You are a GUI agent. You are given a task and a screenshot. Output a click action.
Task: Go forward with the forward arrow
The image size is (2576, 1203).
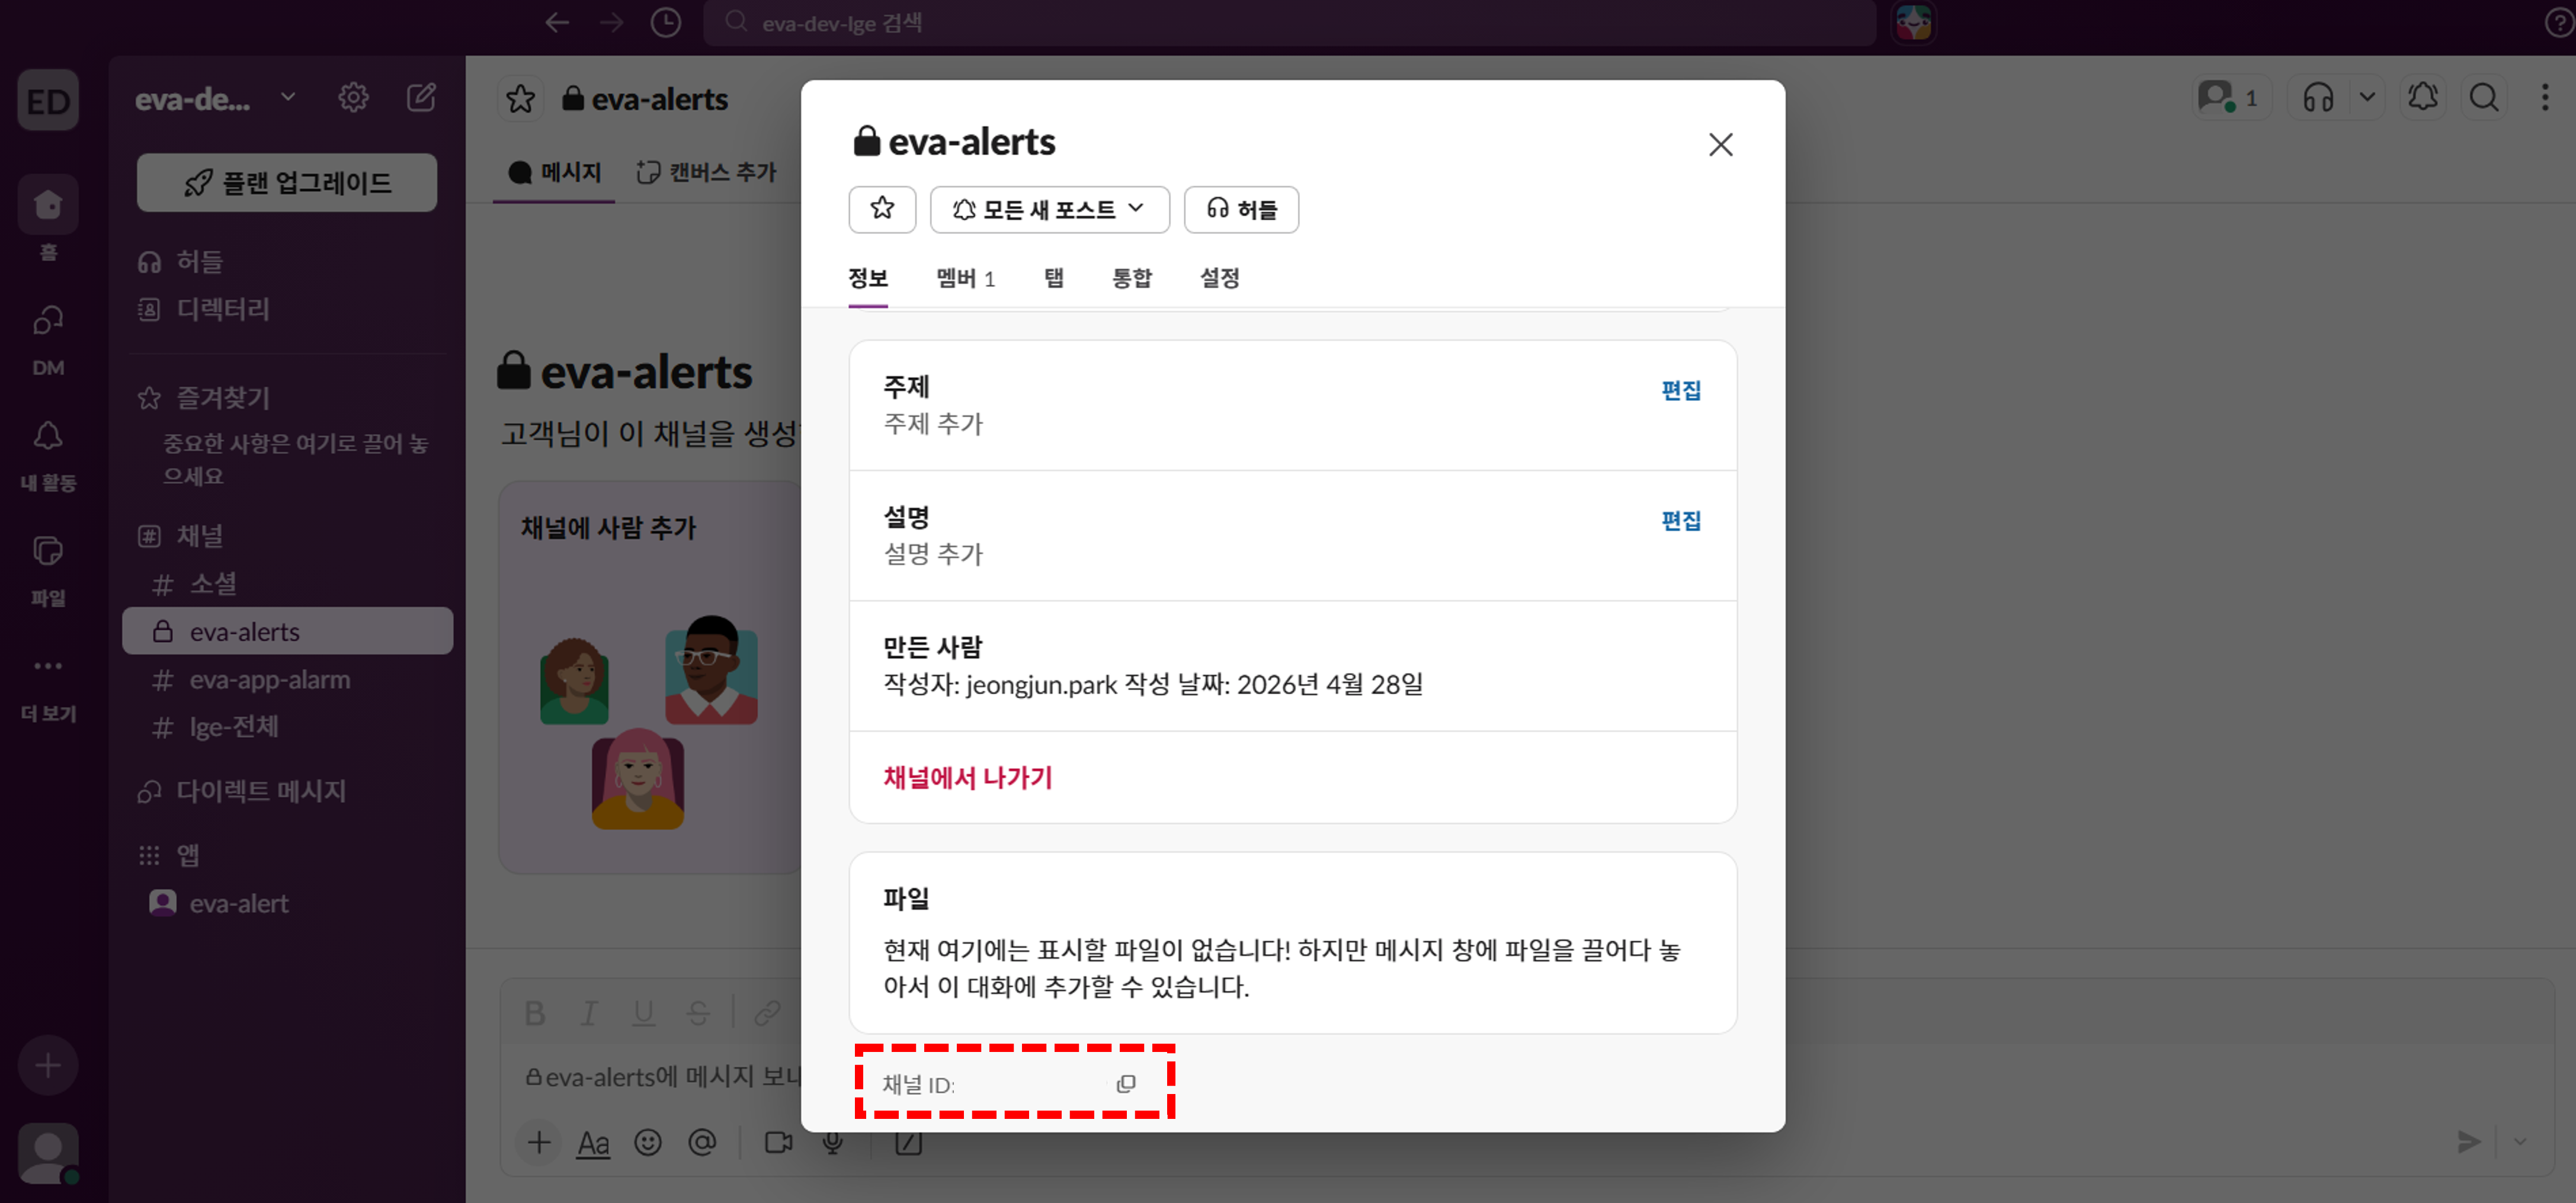[612, 22]
